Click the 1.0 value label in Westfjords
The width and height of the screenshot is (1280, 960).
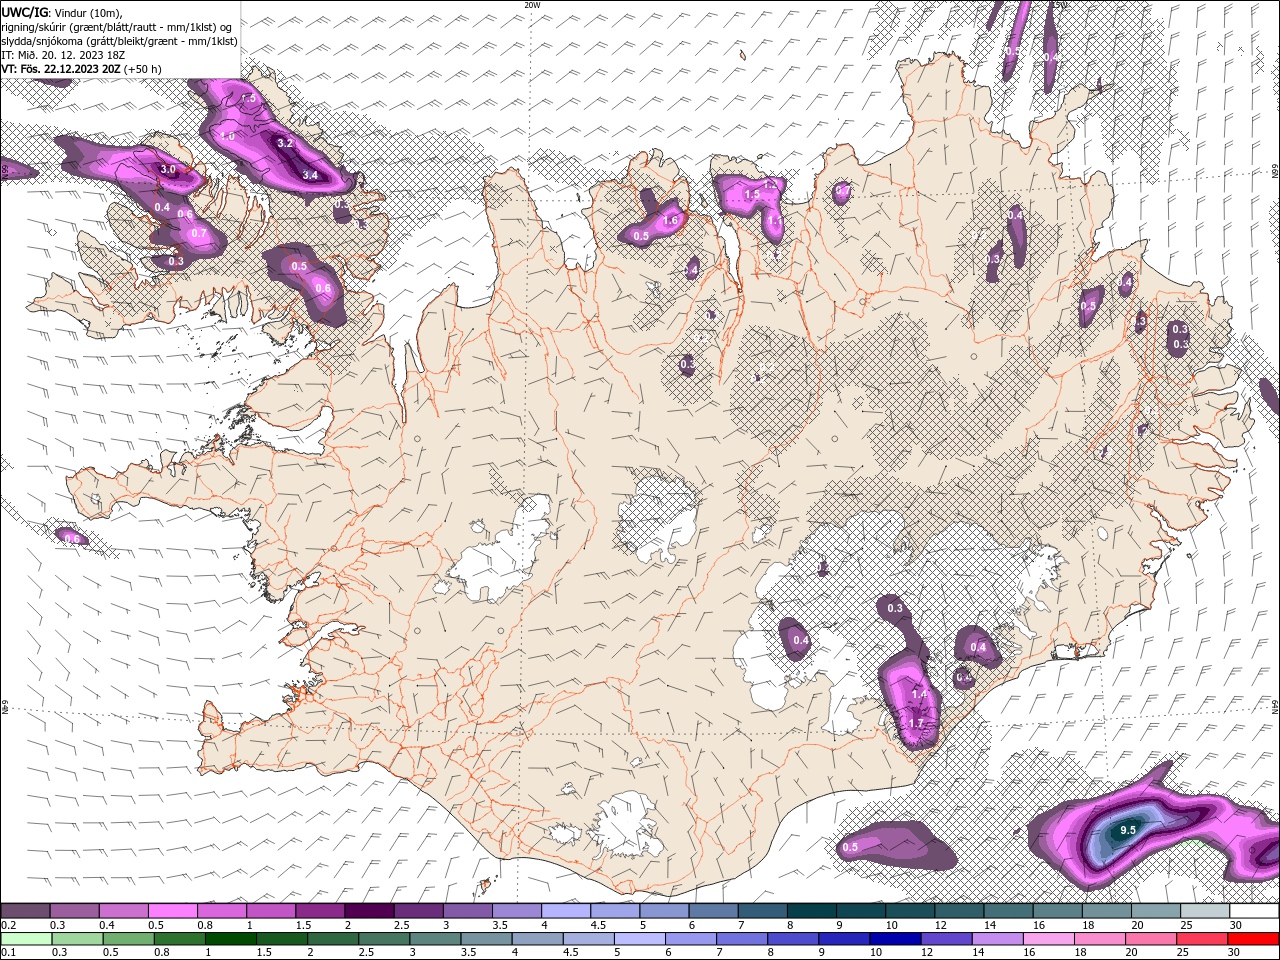[x=228, y=136]
